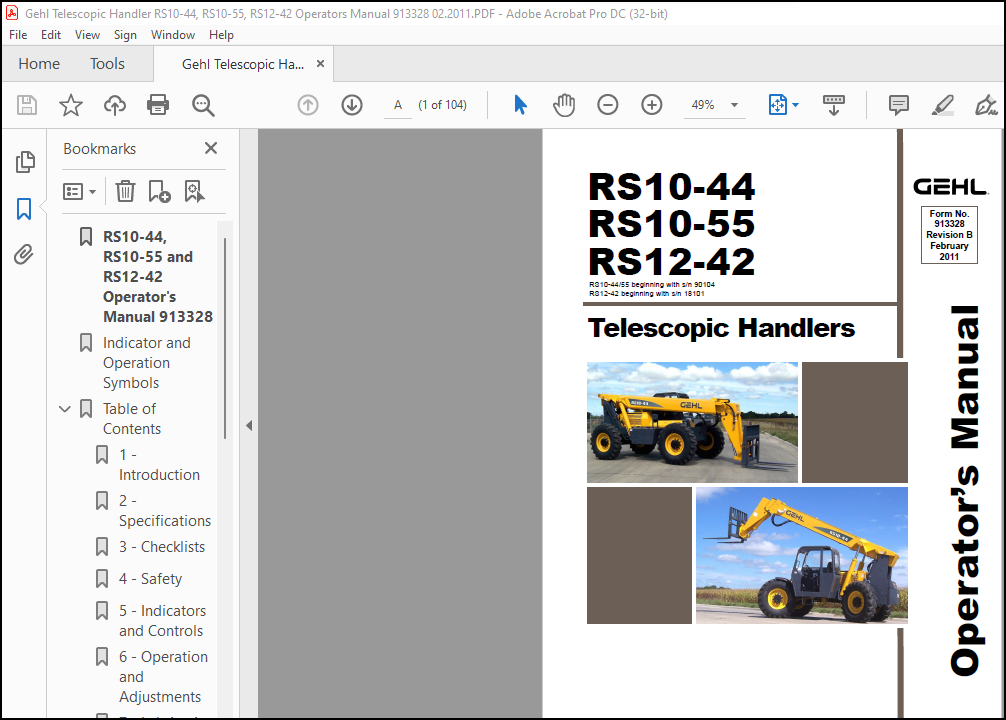This screenshot has width=1006, height=720.
Task: Activate the hand pan tool
Action: (564, 105)
